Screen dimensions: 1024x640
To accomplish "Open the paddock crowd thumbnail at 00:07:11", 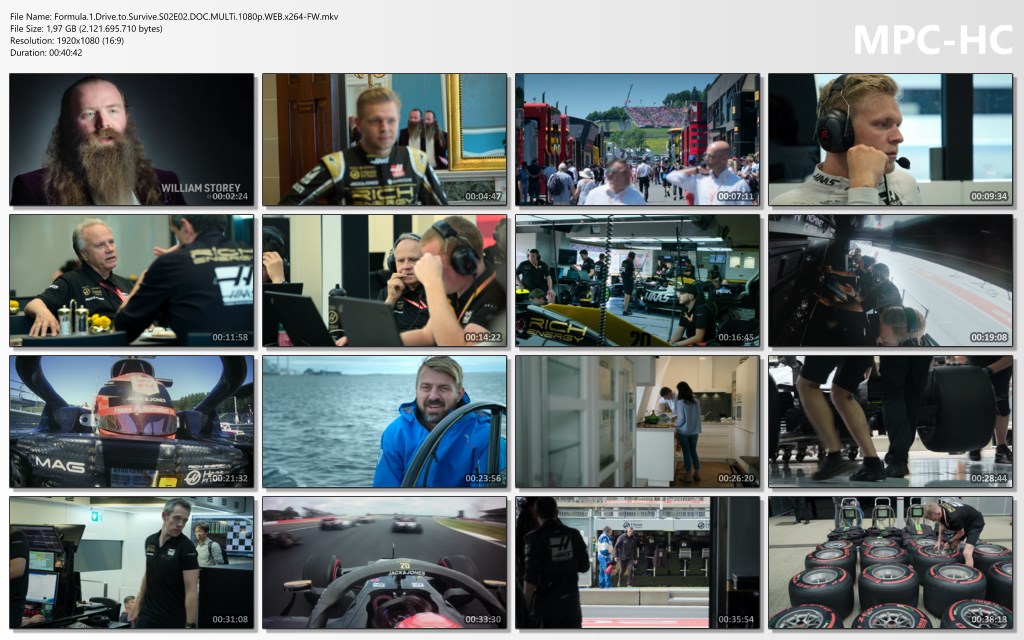I will tap(637, 139).
